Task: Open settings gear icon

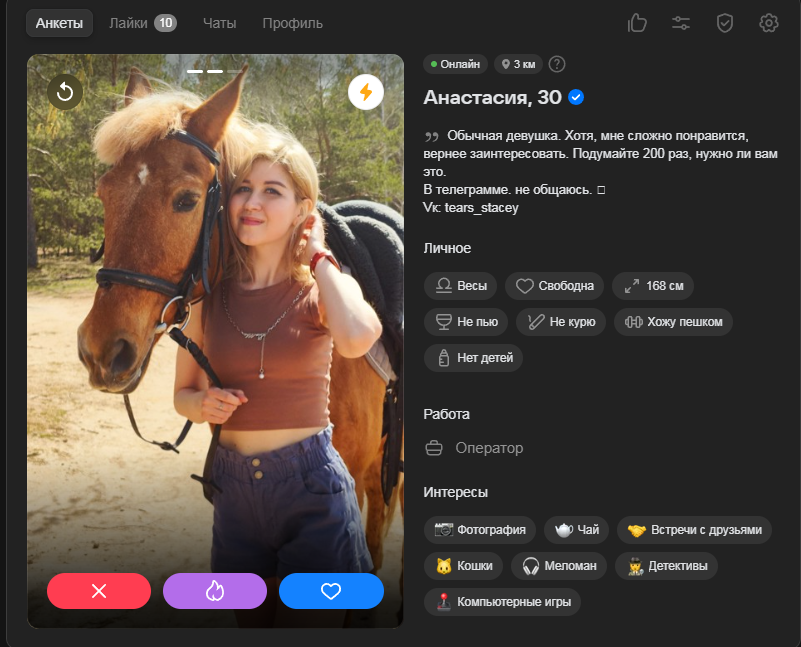Action: coord(769,23)
